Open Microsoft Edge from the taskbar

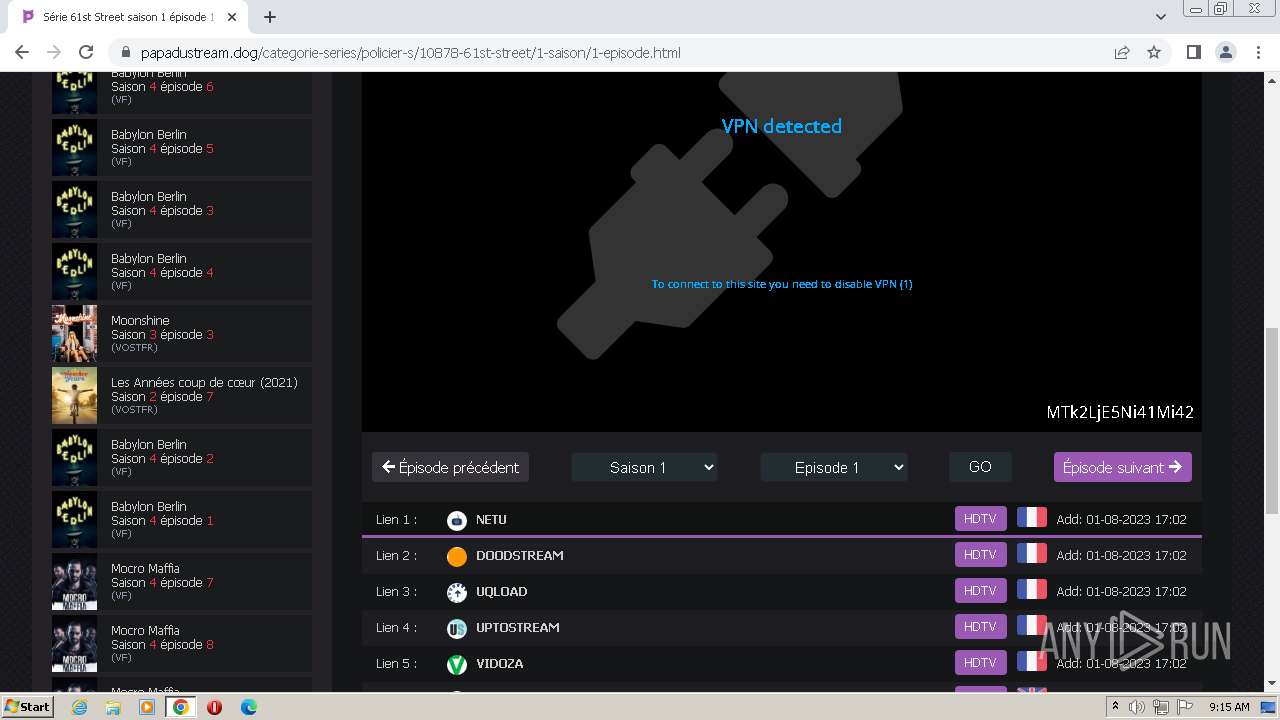pyautogui.click(x=249, y=707)
